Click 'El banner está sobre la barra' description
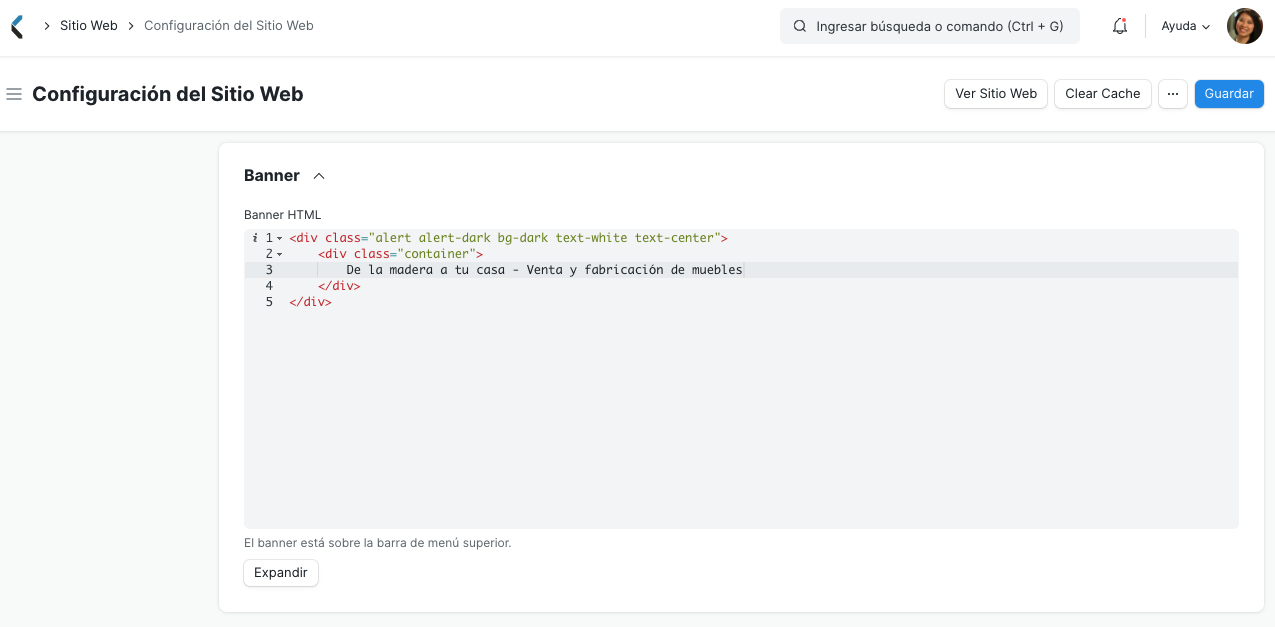Image resolution: width=1275 pixels, height=627 pixels. [x=378, y=543]
